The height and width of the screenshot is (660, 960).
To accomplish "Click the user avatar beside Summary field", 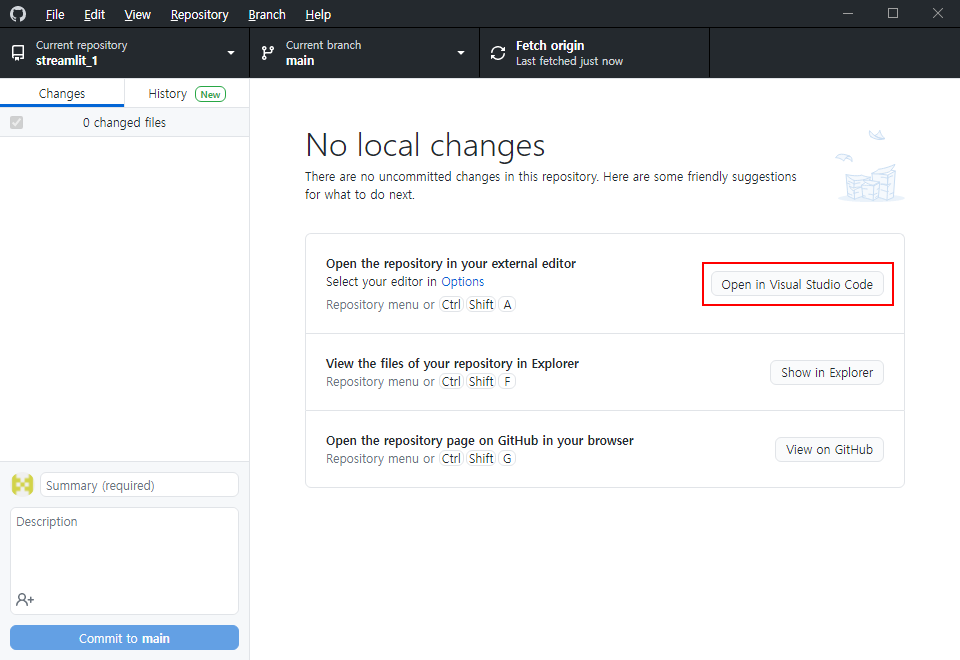I will [23, 485].
